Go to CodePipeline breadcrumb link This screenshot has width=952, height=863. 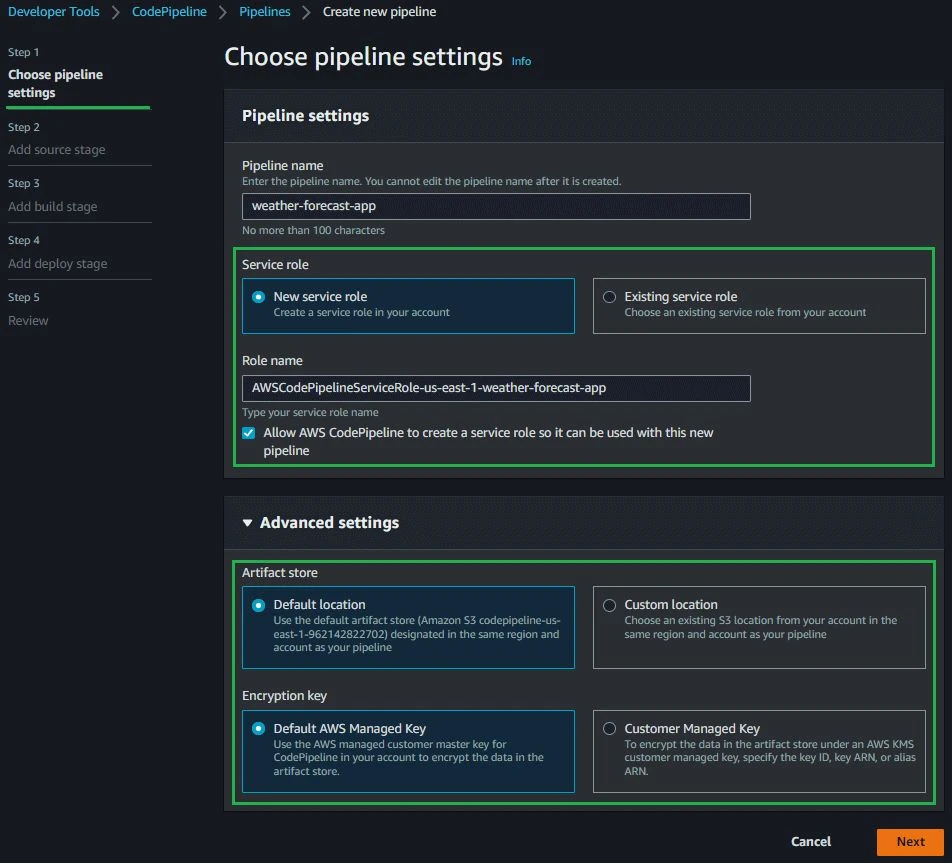pos(169,12)
